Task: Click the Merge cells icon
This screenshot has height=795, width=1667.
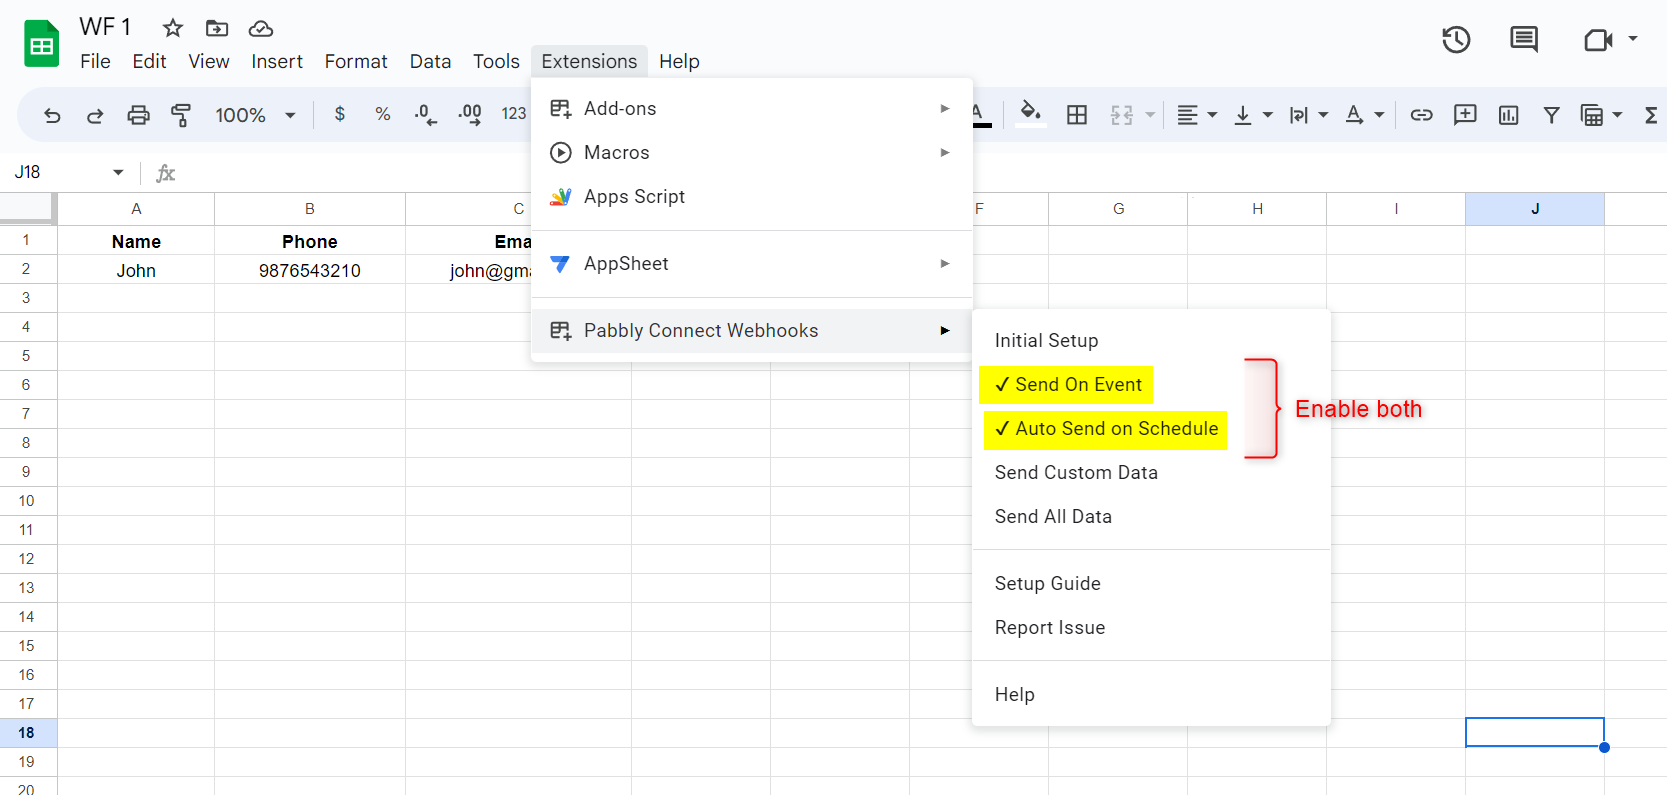Action: pyautogui.click(x=1122, y=115)
